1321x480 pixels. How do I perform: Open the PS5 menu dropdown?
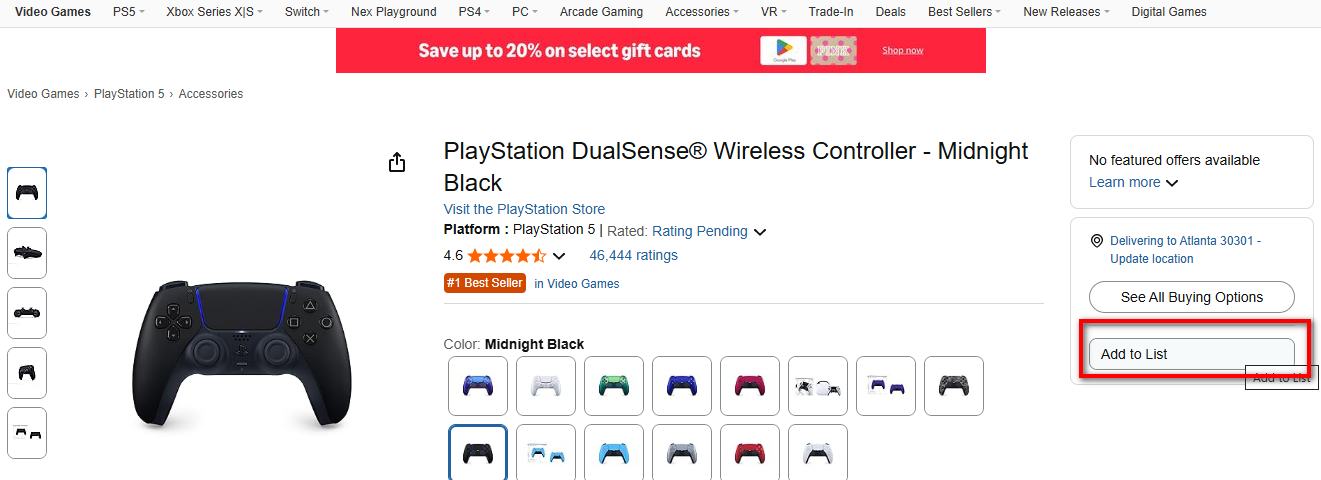(128, 12)
